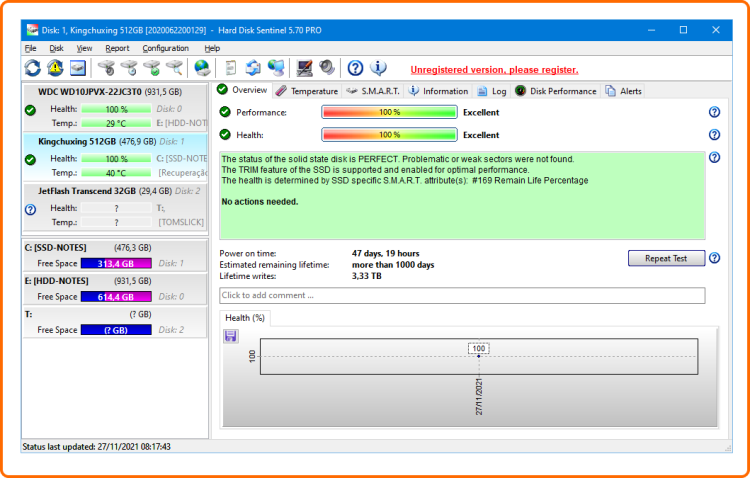The height and width of the screenshot is (478, 750).
Task: Click the save floppy icon on Health chart
Action: point(231,336)
